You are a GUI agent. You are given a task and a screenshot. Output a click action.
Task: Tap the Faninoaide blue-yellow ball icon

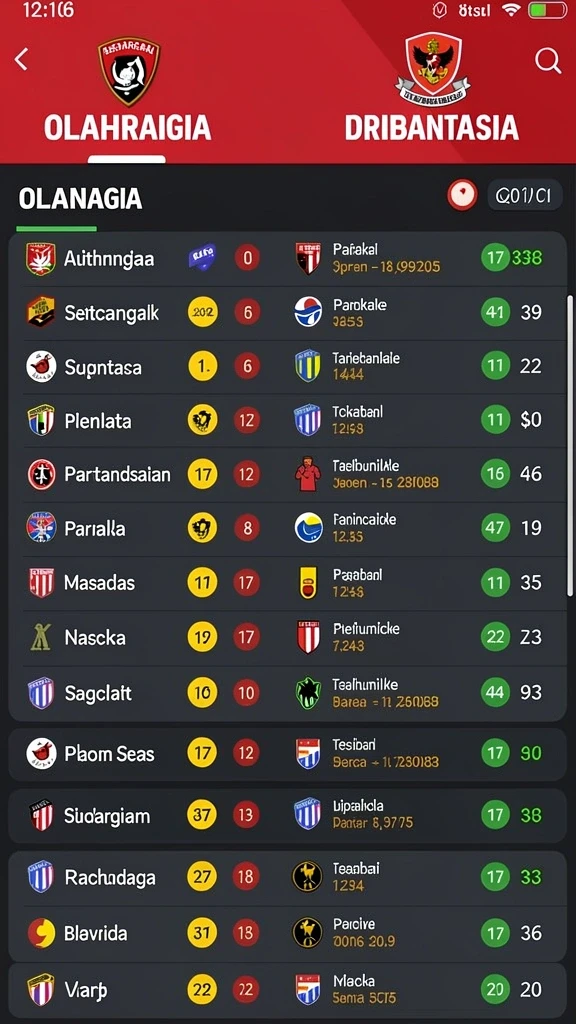pos(308,528)
